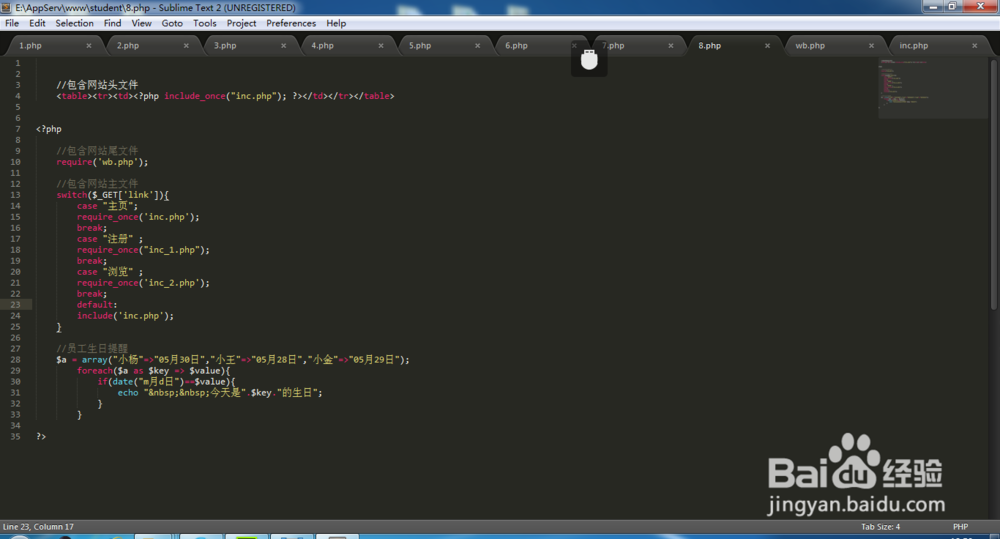
Task: Open the Selection menu
Action: point(74,24)
